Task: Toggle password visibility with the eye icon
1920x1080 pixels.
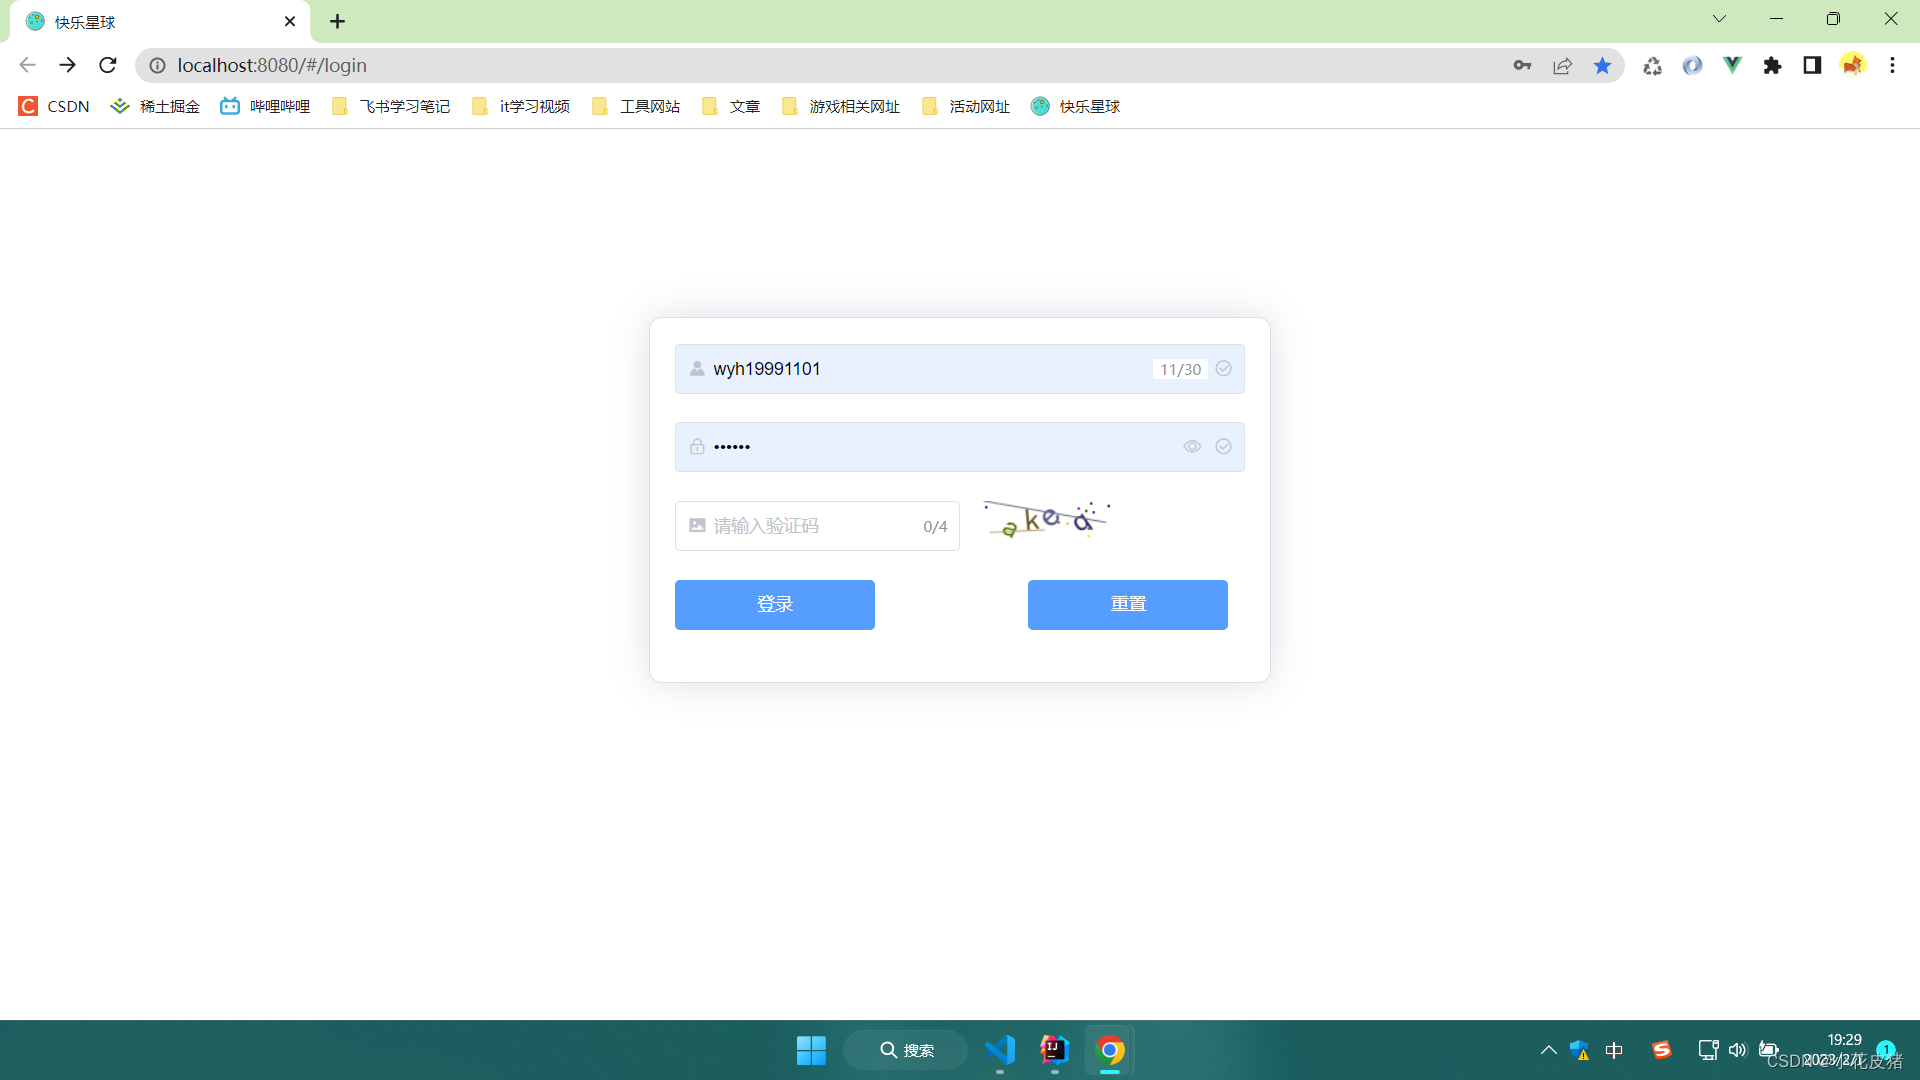Action: tap(1192, 446)
